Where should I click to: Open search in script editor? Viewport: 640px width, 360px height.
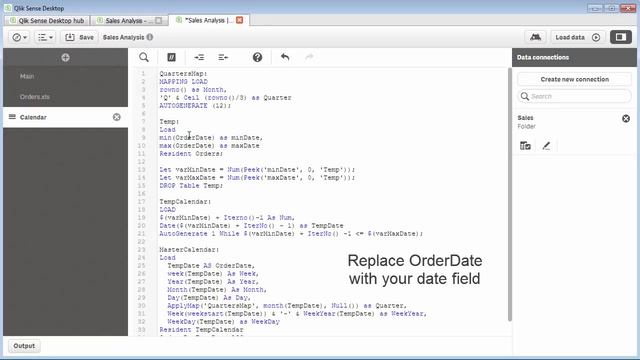[x=144, y=58]
